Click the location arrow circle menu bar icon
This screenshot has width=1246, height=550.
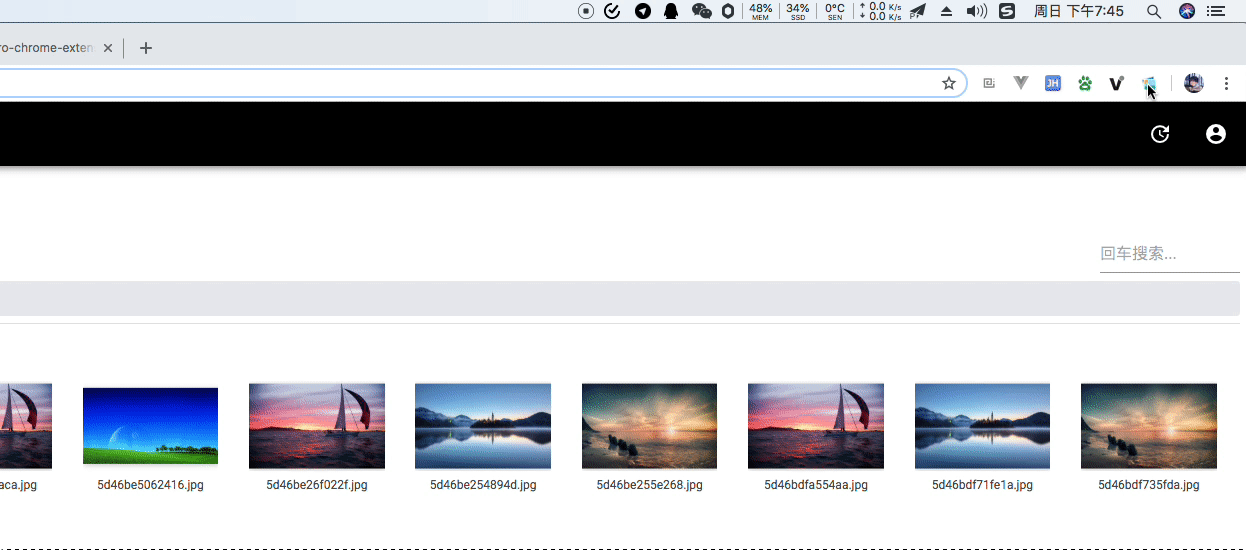[643, 11]
